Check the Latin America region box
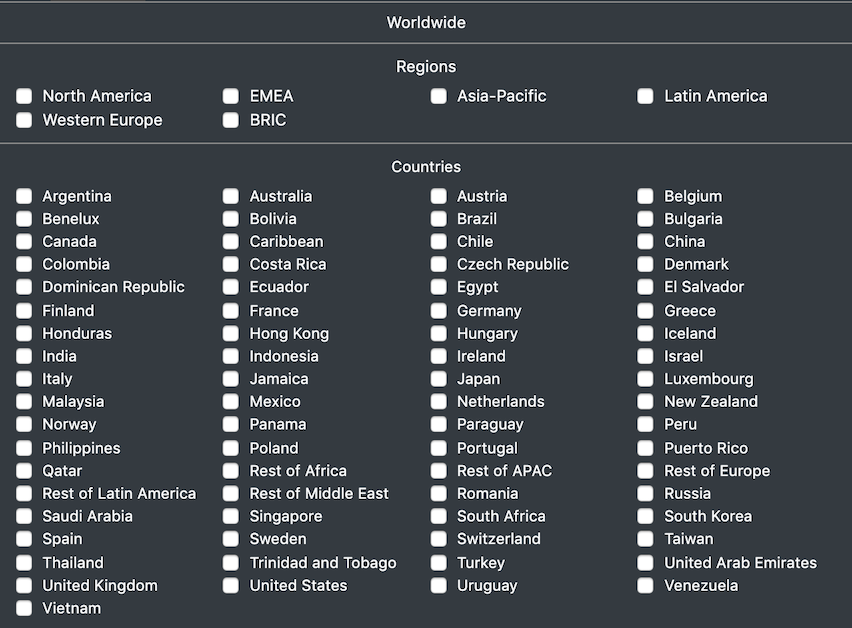The width and height of the screenshot is (852, 628). [x=646, y=96]
